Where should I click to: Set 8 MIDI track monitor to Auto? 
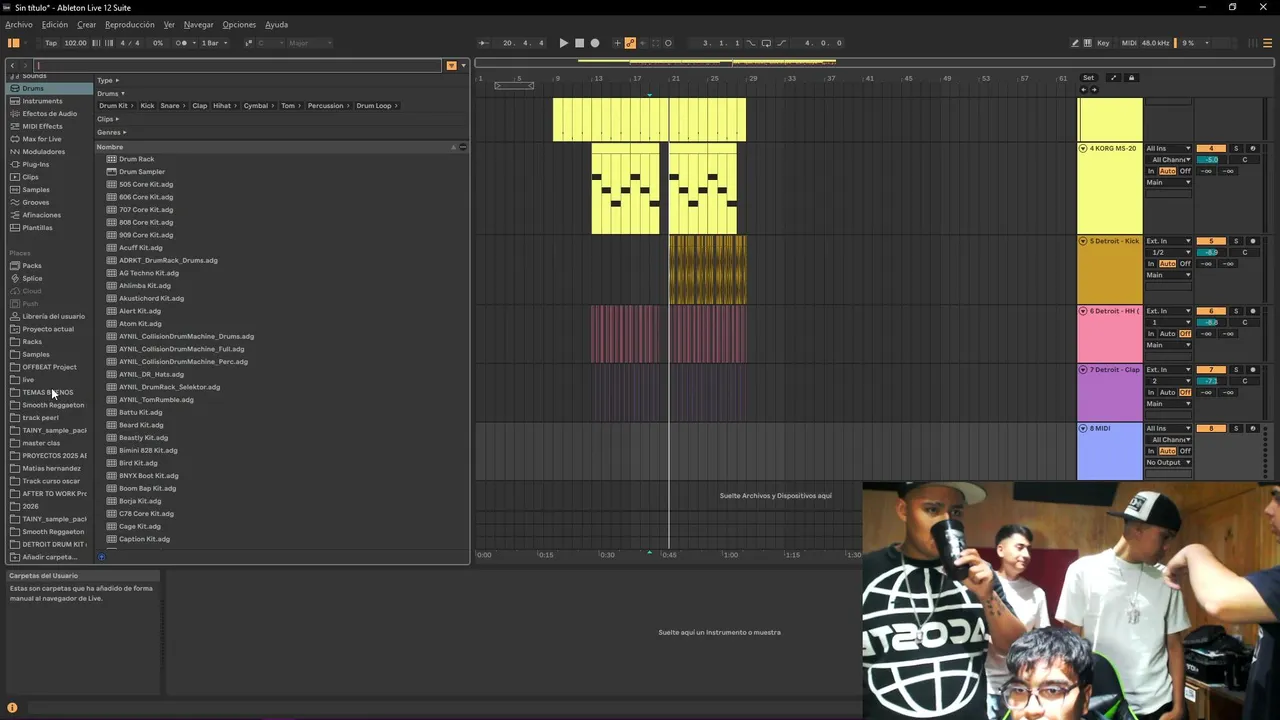(1167, 451)
